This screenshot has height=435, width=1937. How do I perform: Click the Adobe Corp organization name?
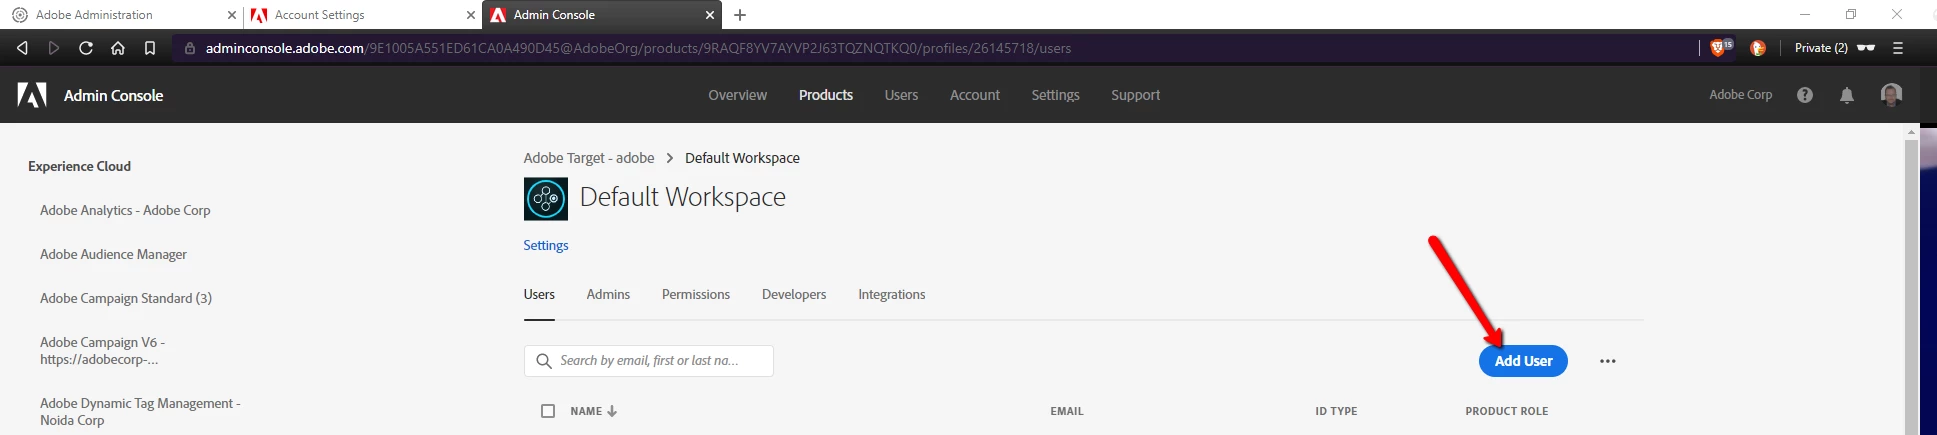1740,95
